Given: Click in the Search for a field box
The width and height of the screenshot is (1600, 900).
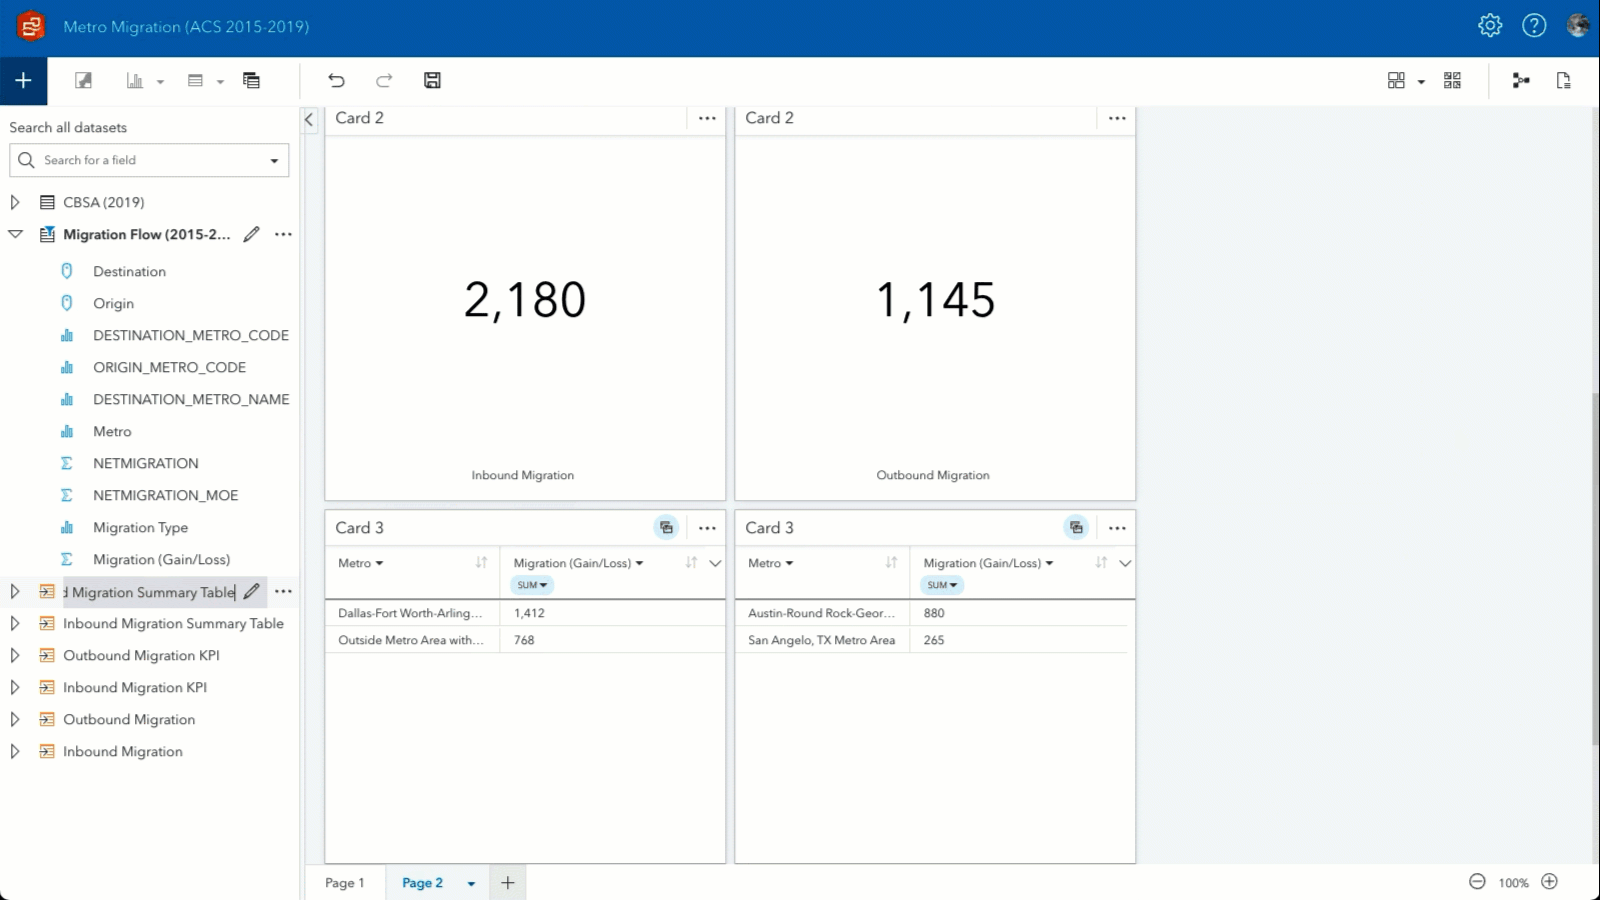Looking at the screenshot, I should [x=150, y=160].
